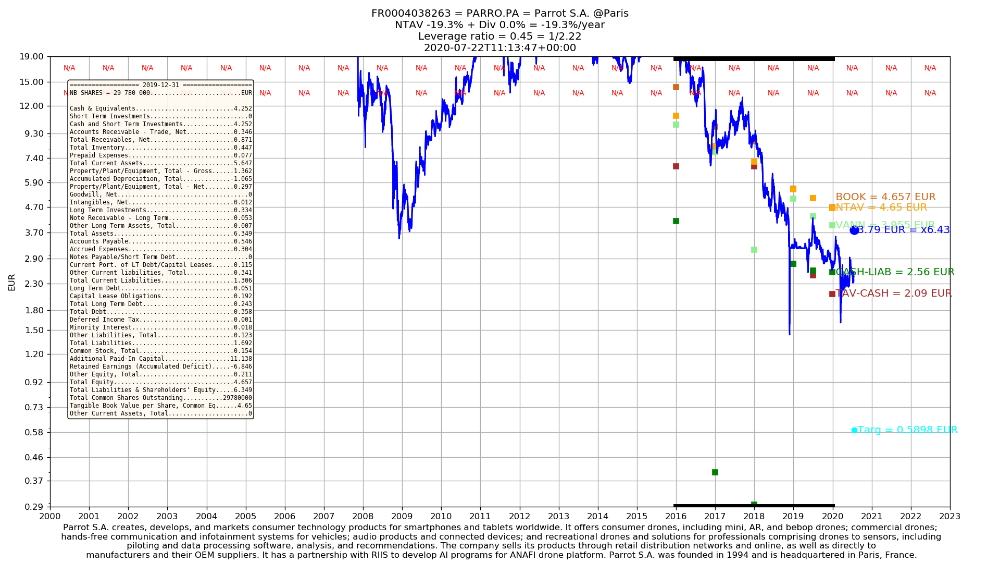The width and height of the screenshot is (1000, 563).
Task: Click the cyan Targ price marker
Action: click(x=854, y=430)
